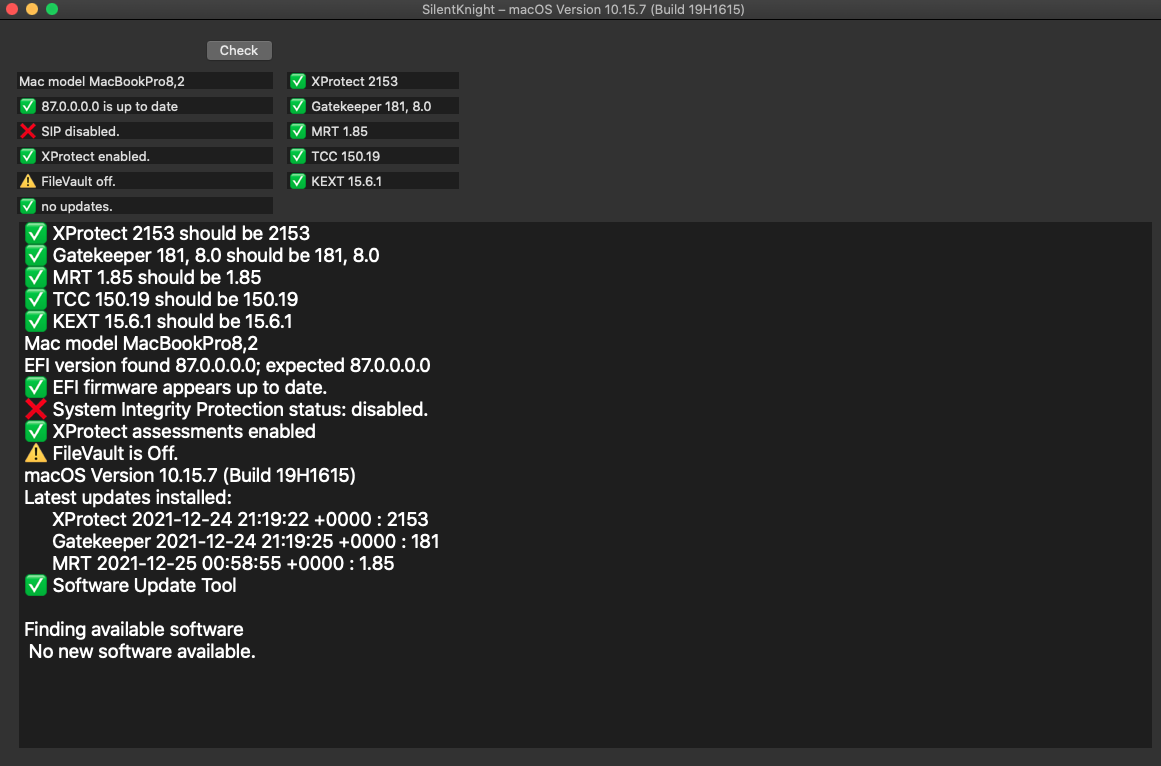Image resolution: width=1161 pixels, height=766 pixels.
Task: Click green checkmark beside 'TCC 150.19' field
Action: pos(298,156)
